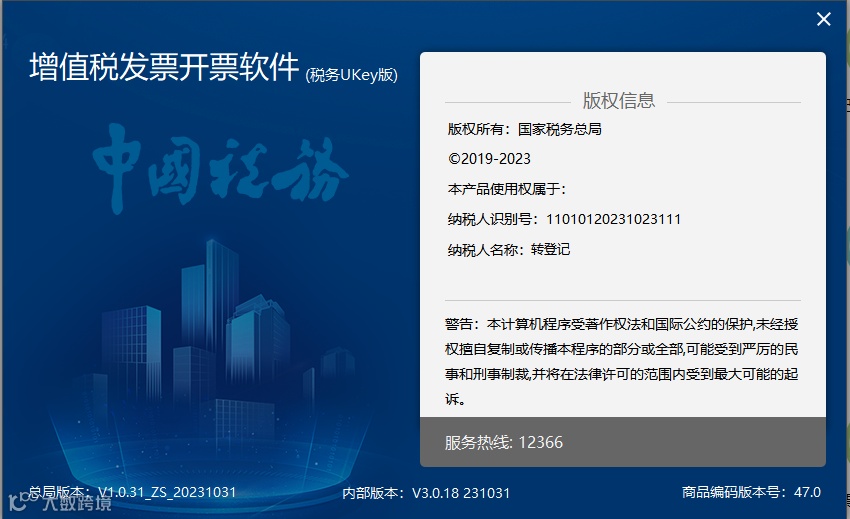Click the 本产品使用权属于 label

click(507, 189)
